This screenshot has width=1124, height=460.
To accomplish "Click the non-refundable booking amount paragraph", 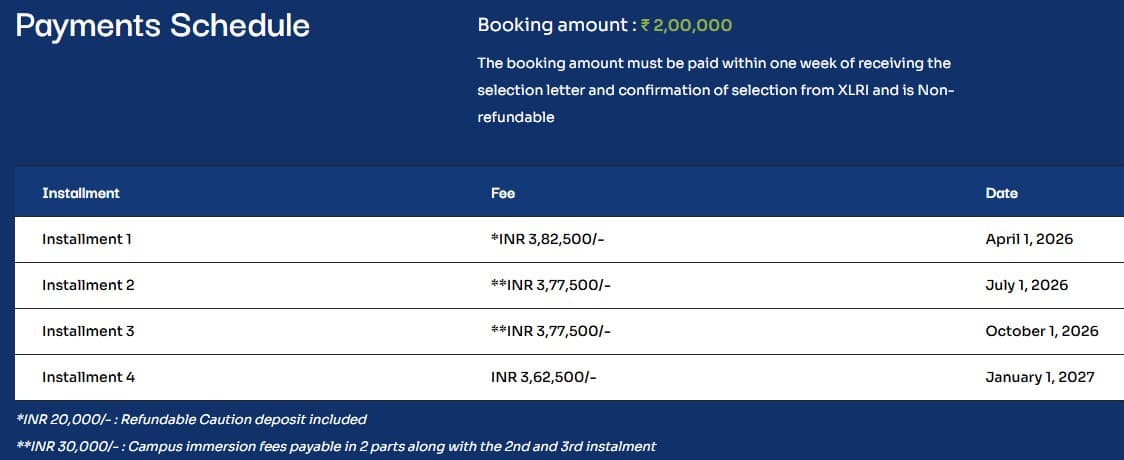I will pos(716,90).
